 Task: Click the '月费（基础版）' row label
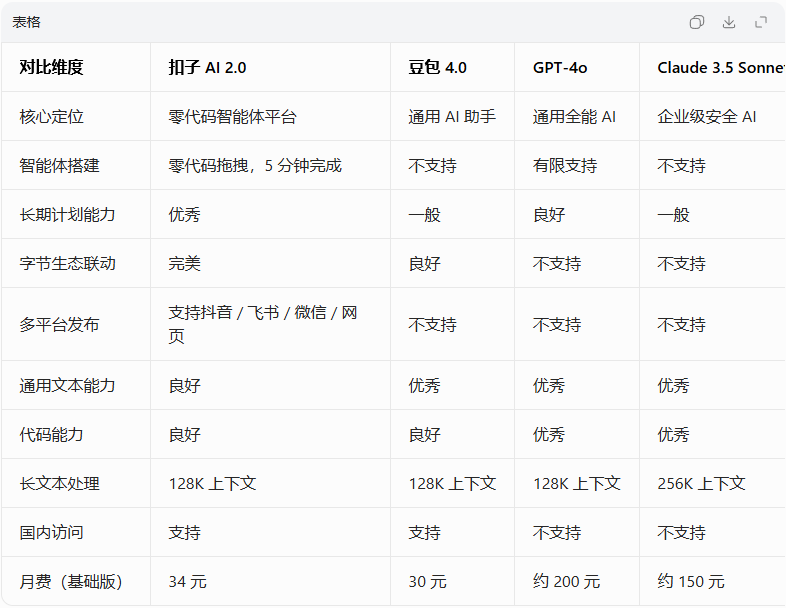pos(71,581)
